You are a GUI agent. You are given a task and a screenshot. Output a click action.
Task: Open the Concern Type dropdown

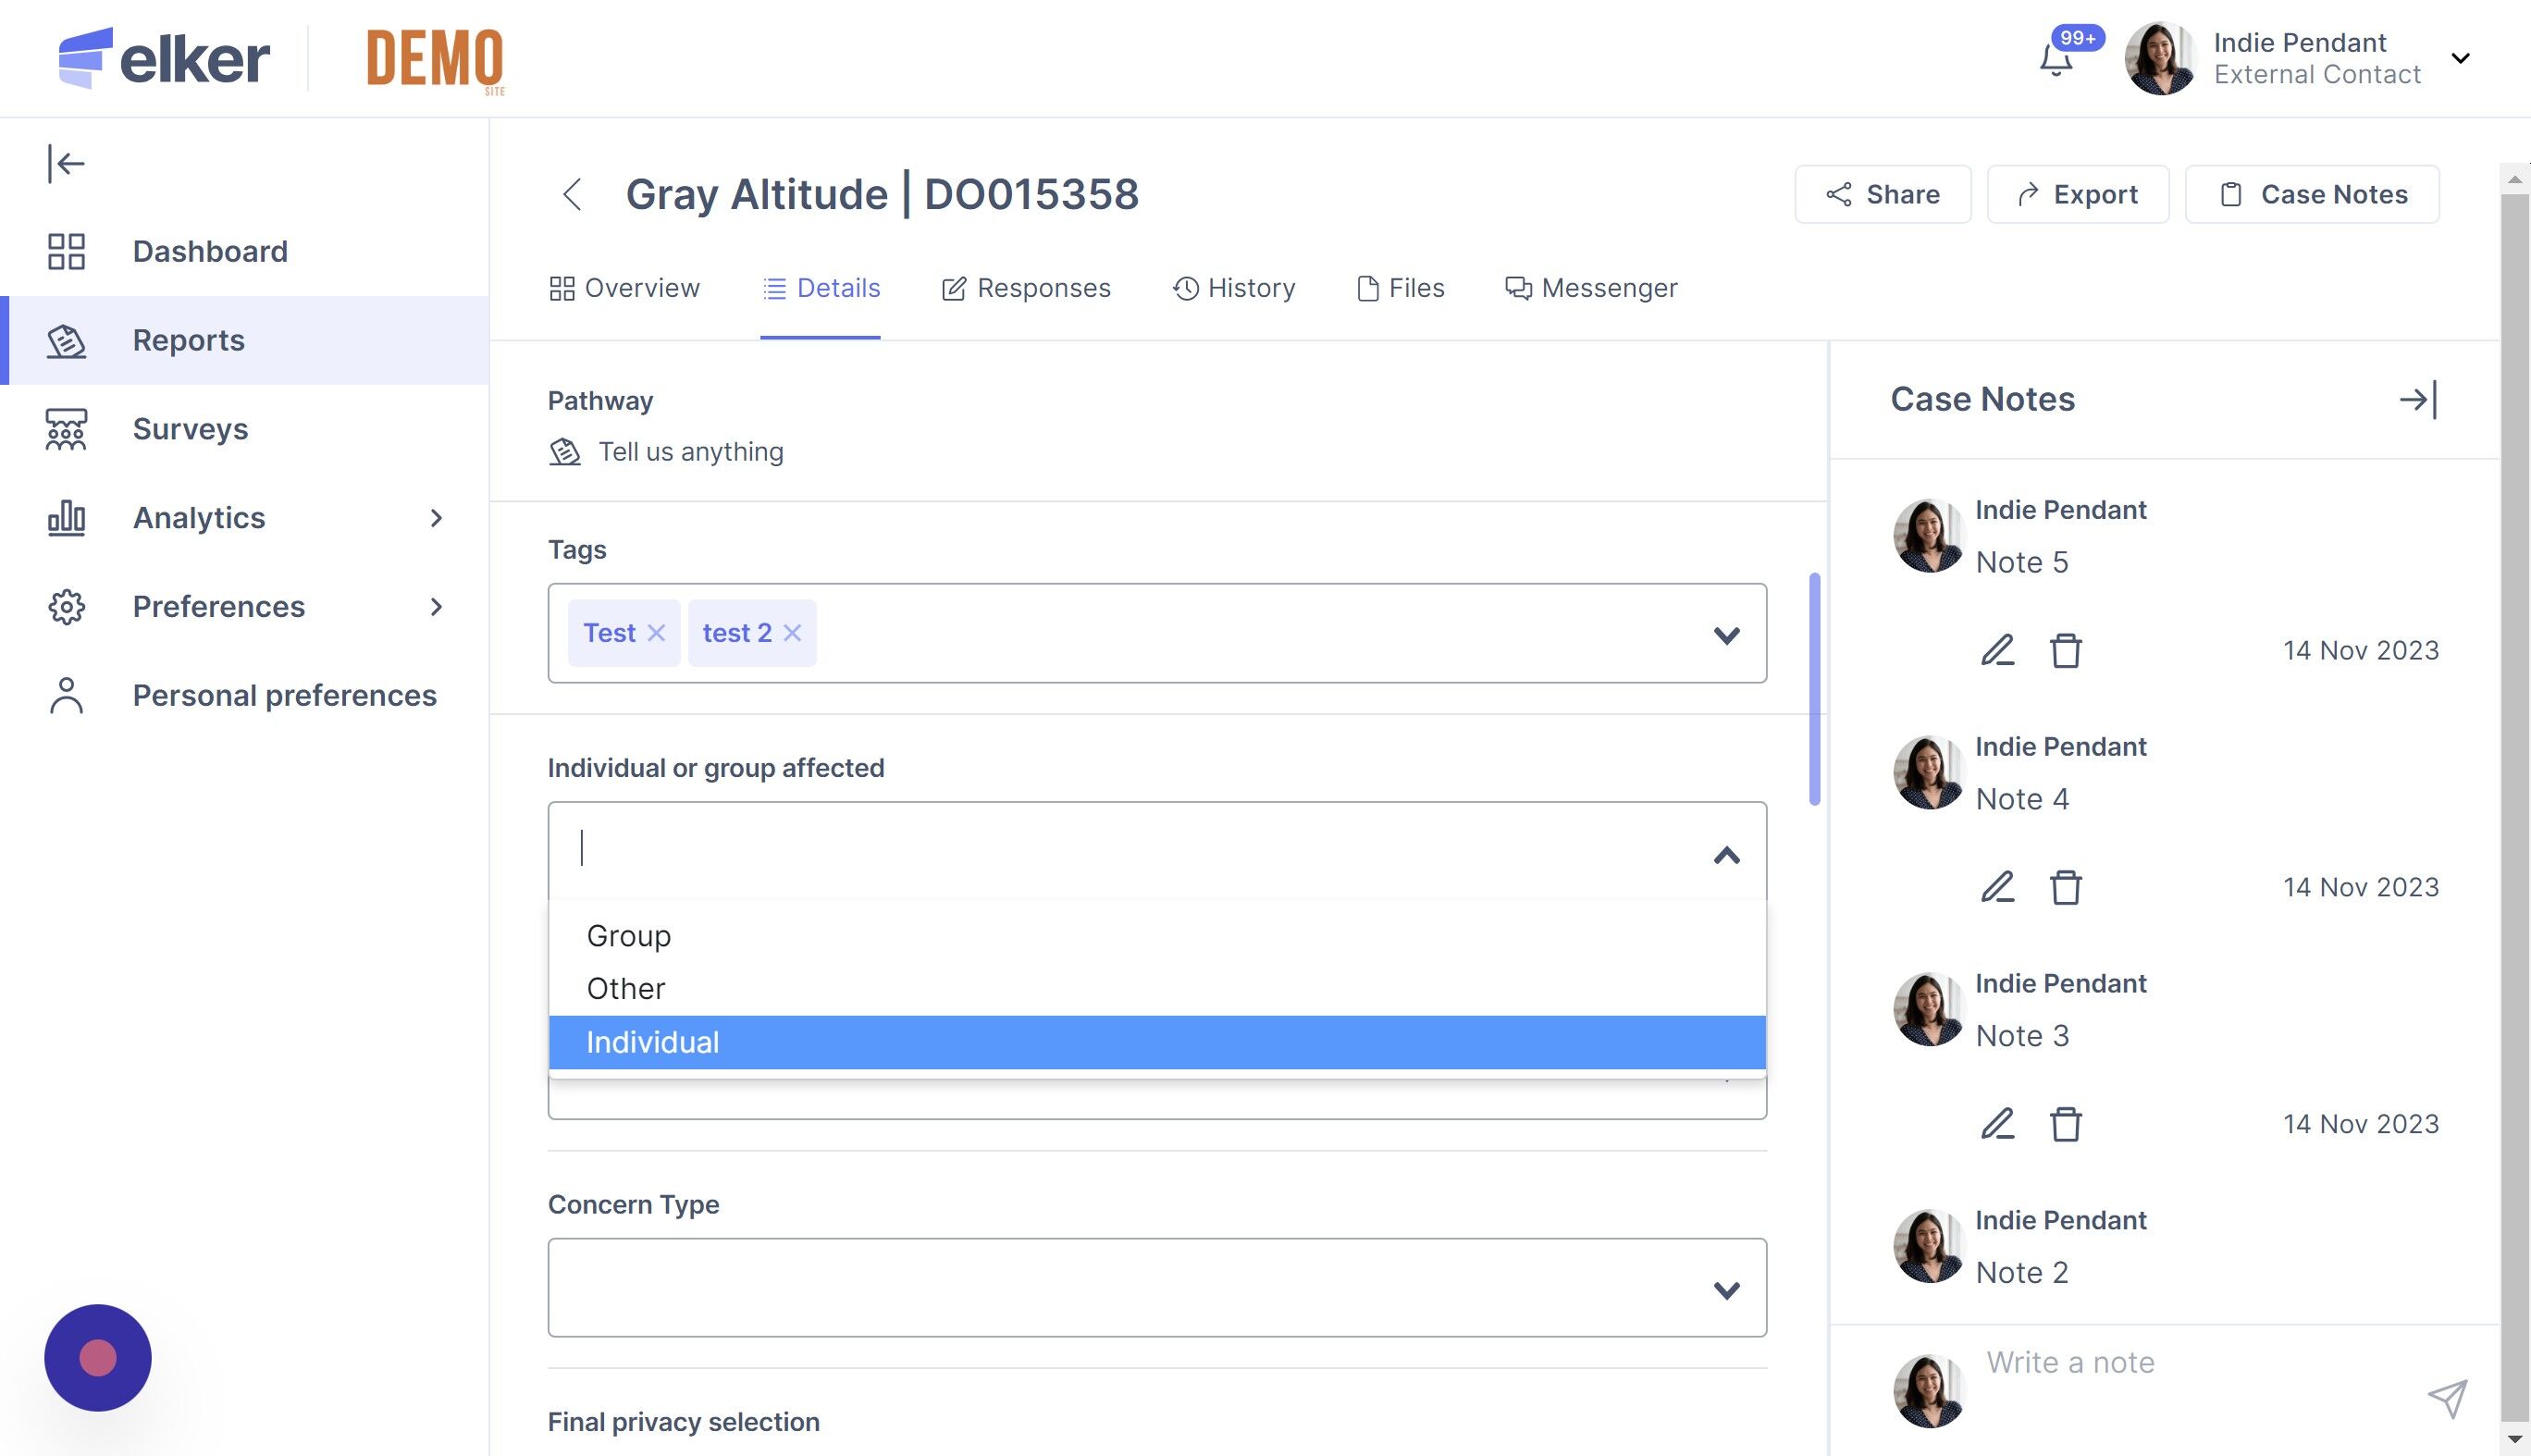click(1726, 1289)
